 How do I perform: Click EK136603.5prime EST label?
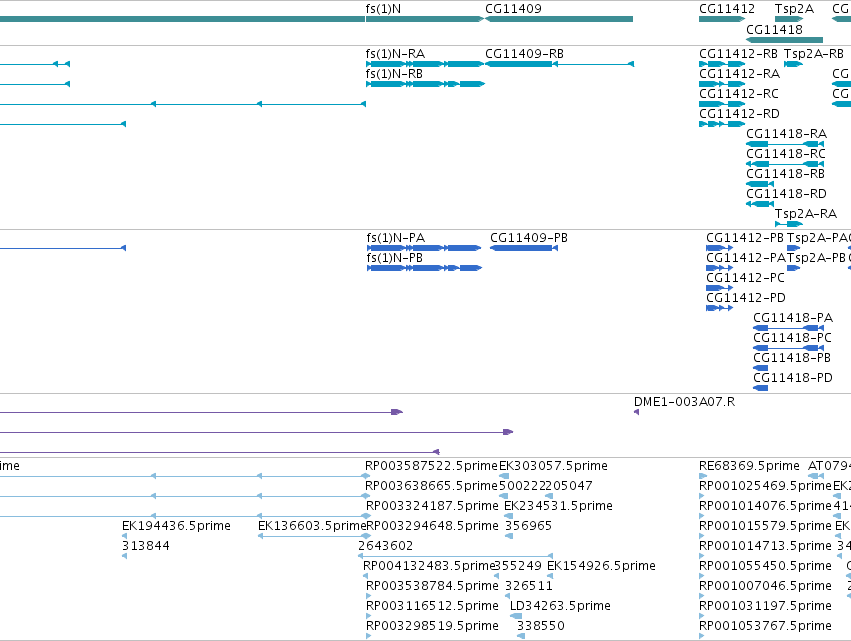click(312, 526)
